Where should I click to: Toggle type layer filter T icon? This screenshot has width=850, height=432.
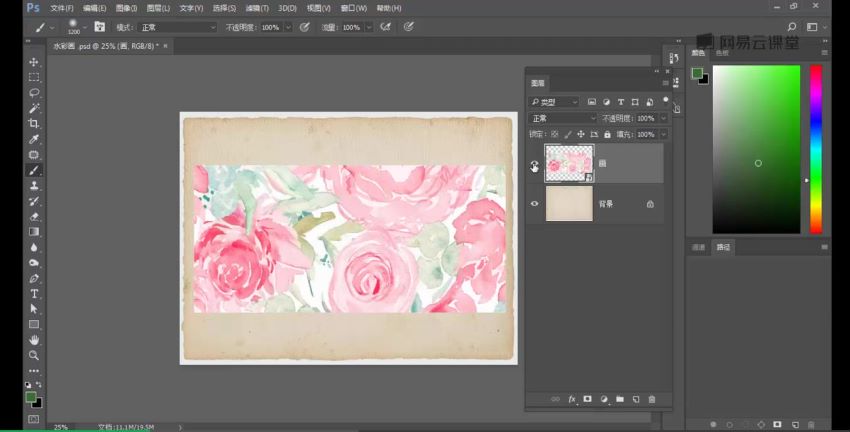621,102
